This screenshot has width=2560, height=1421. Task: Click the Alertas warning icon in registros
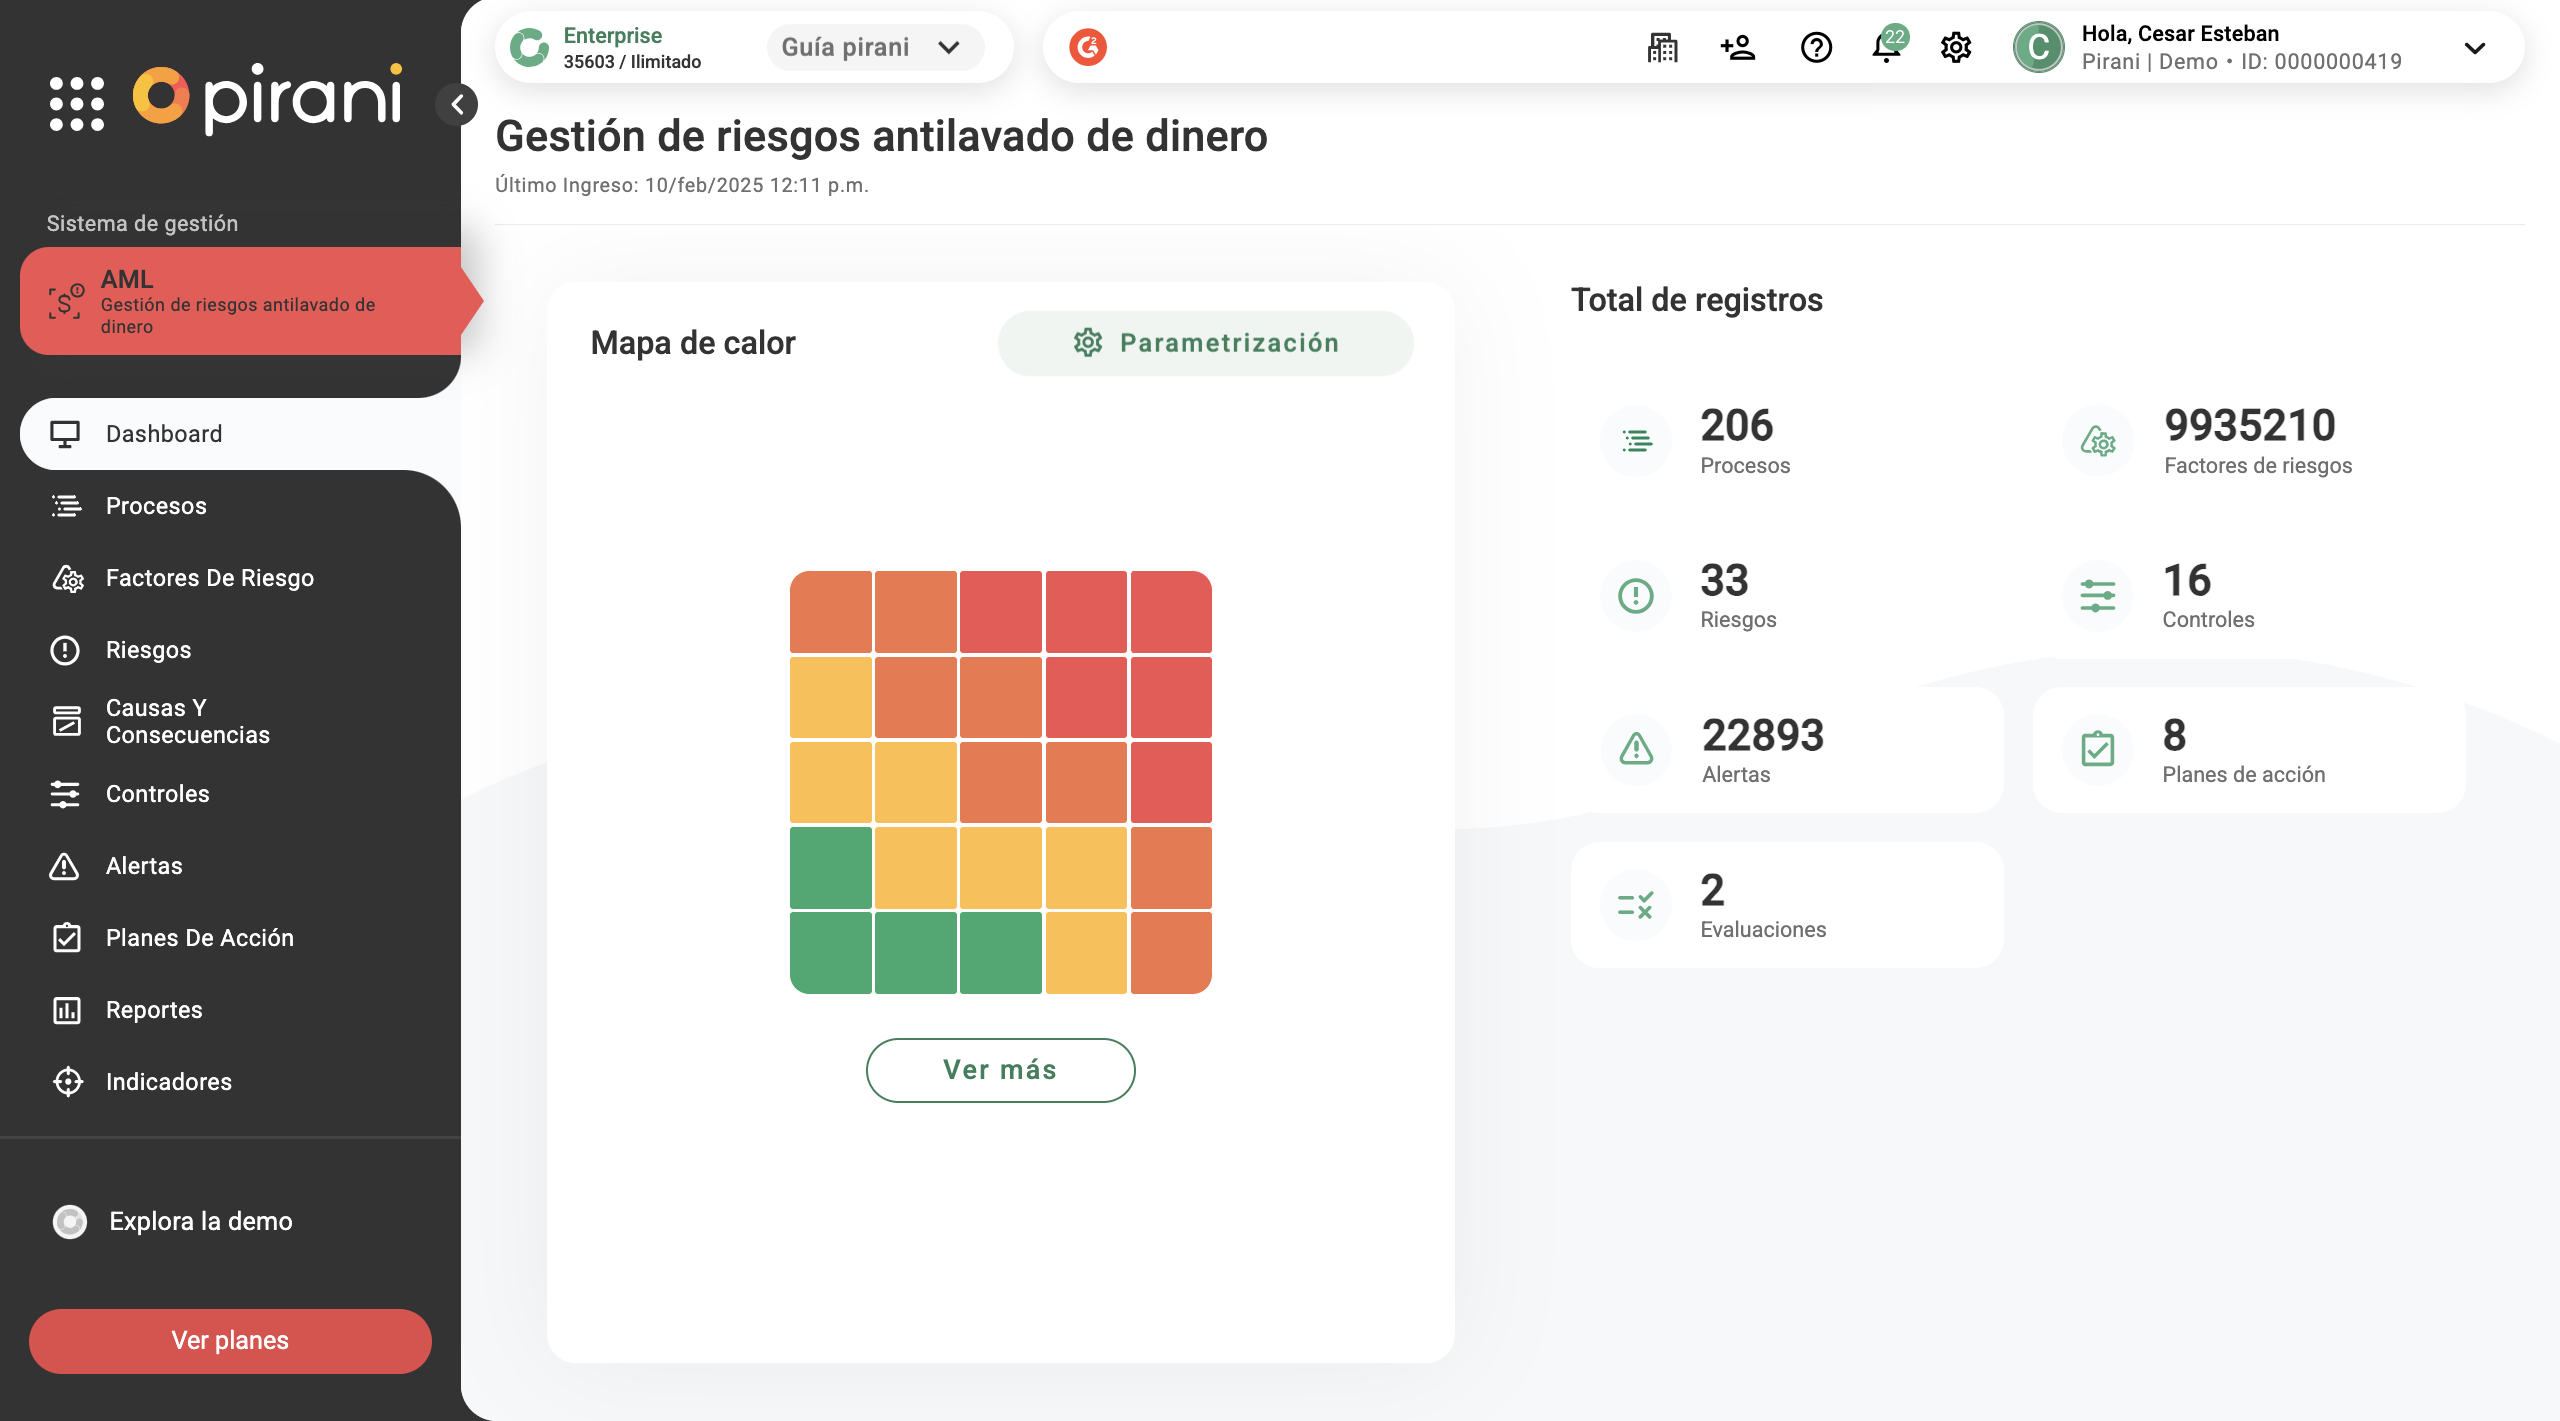click(x=1636, y=749)
